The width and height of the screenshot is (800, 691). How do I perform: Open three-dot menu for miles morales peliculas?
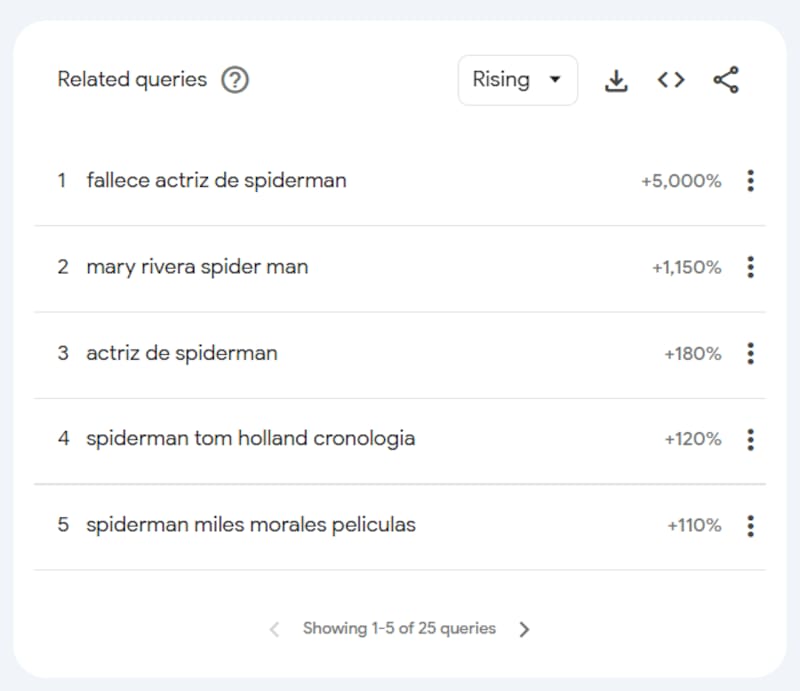click(x=751, y=526)
